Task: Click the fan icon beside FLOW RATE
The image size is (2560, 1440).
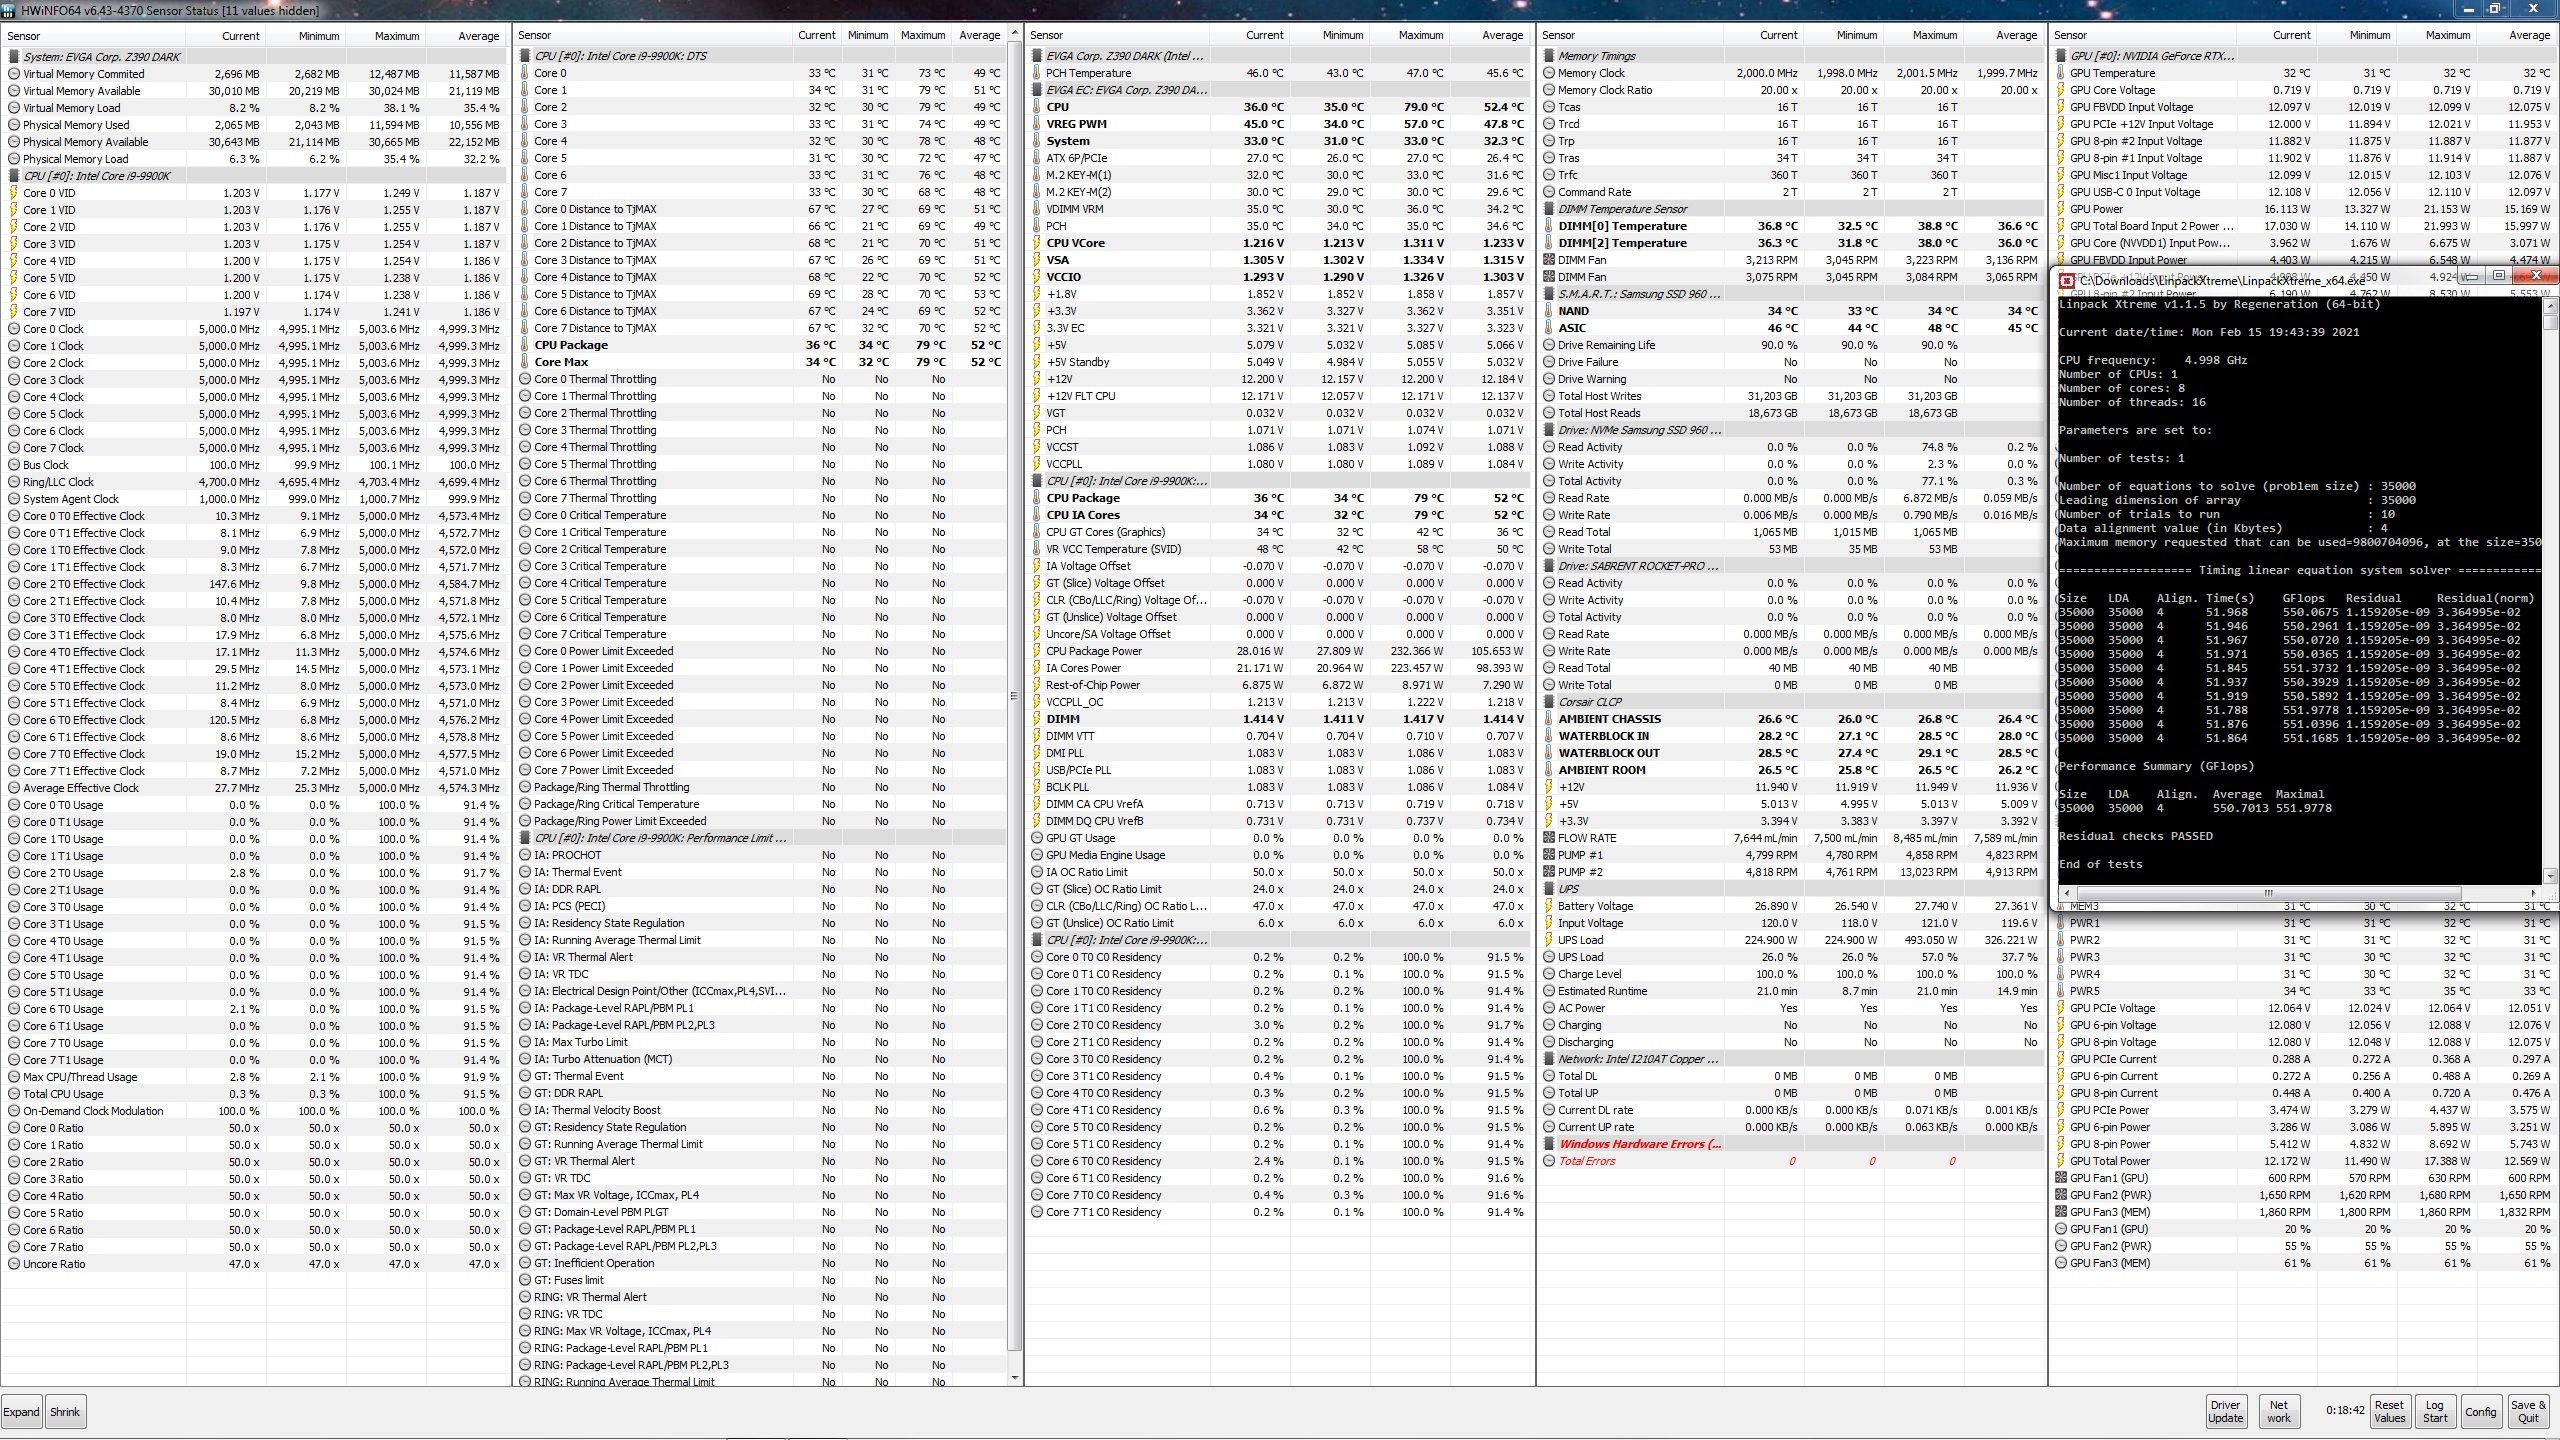Action: (1549, 838)
